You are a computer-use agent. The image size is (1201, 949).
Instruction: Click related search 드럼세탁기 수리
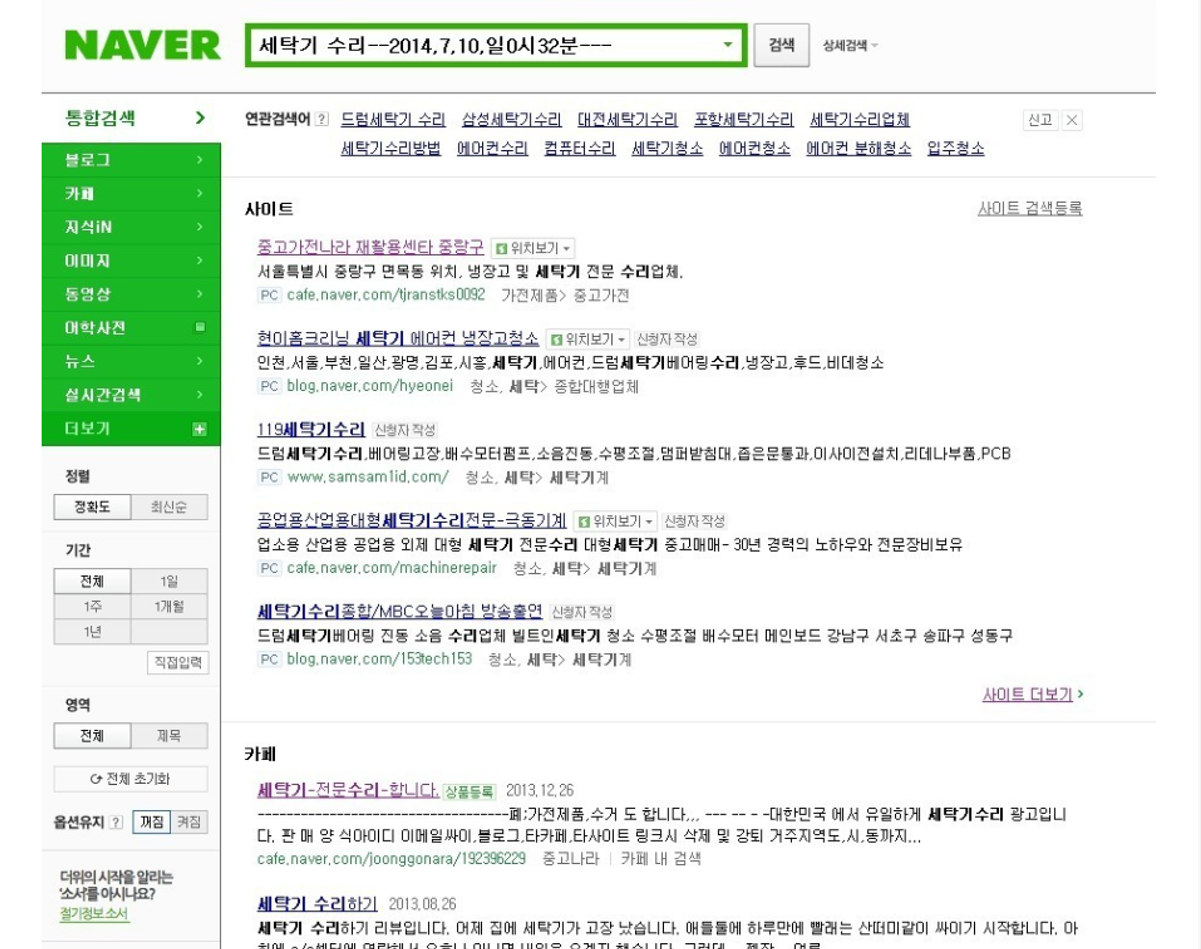(393, 120)
